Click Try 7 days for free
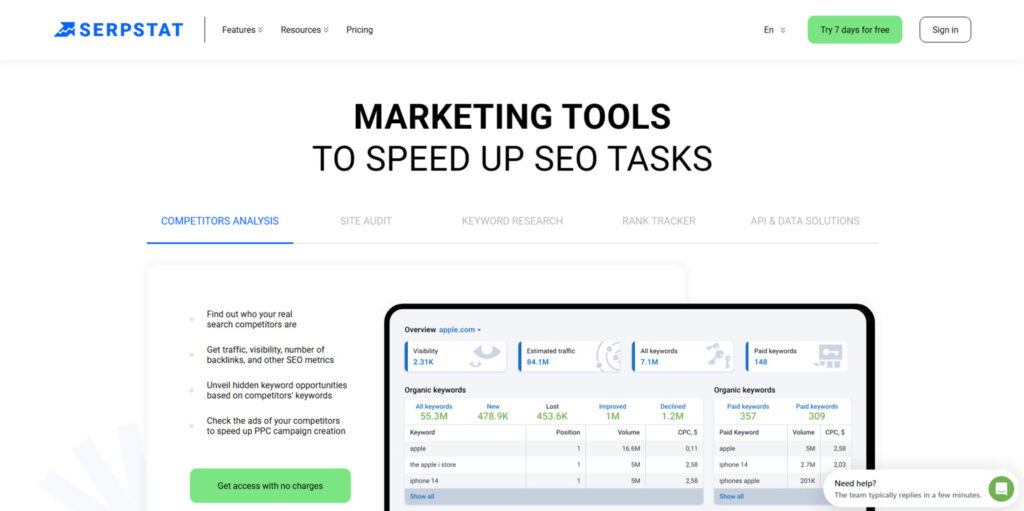Screen dimensions: 1024x511 (855, 29)
